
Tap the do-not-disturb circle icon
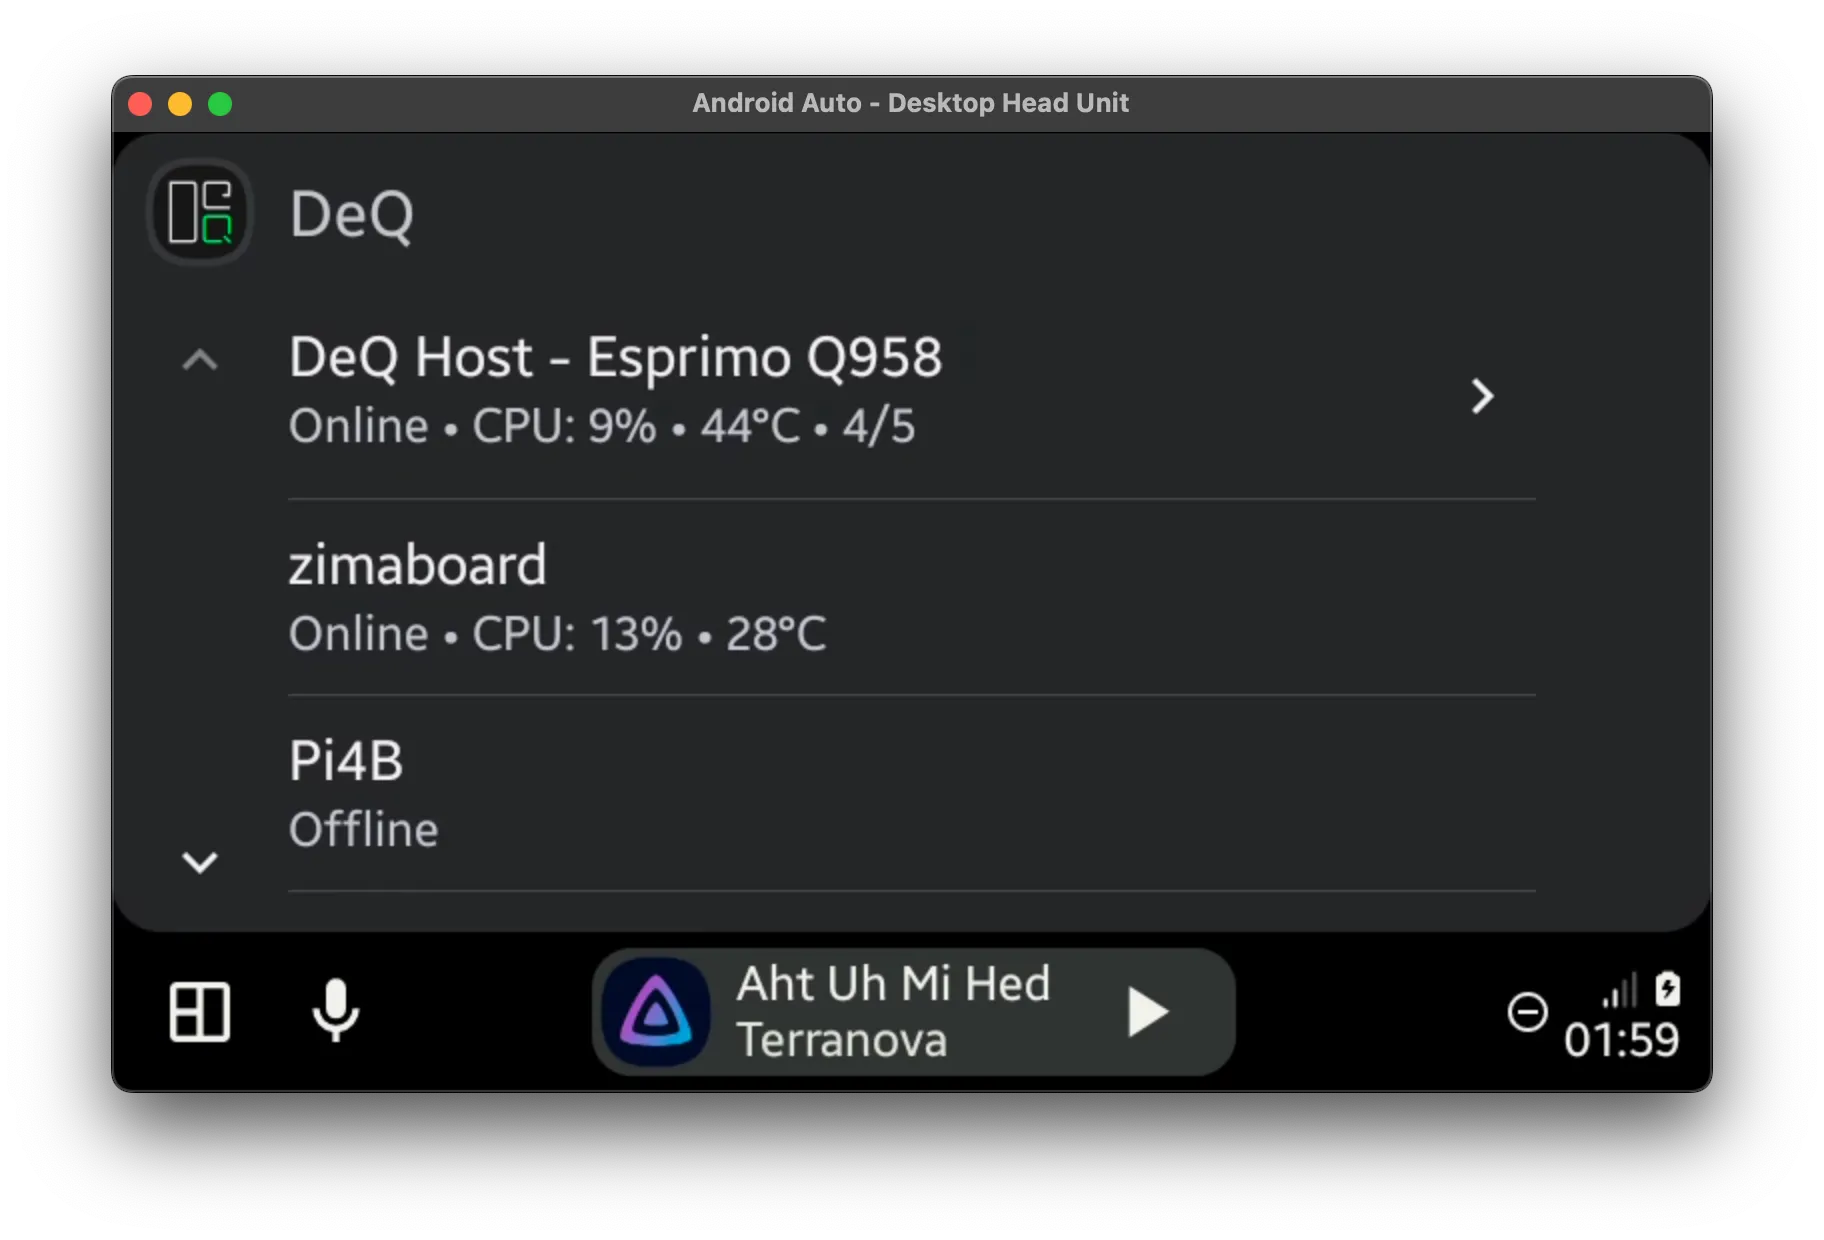pyautogui.click(x=1527, y=1013)
